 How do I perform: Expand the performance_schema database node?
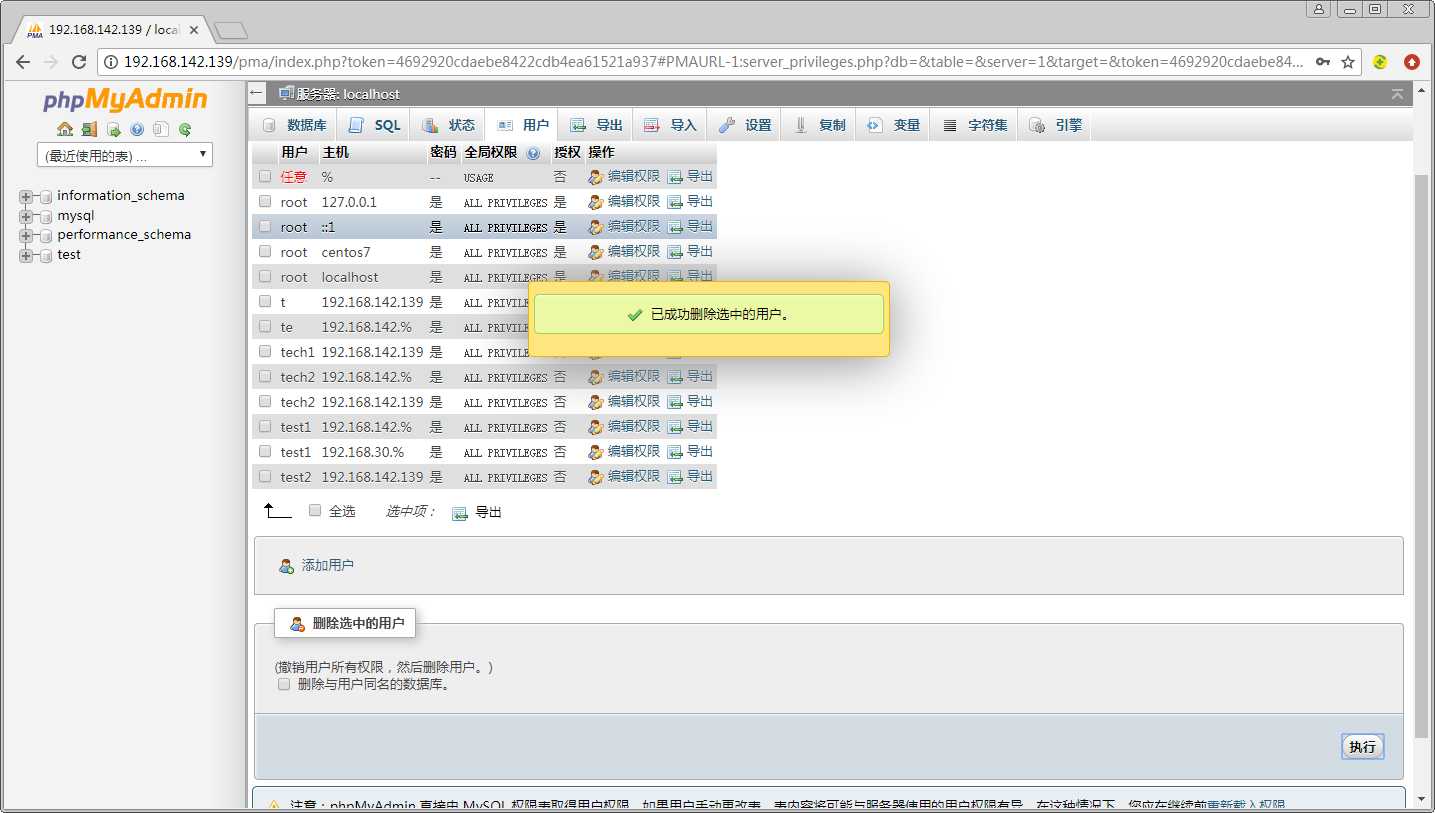(26, 236)
